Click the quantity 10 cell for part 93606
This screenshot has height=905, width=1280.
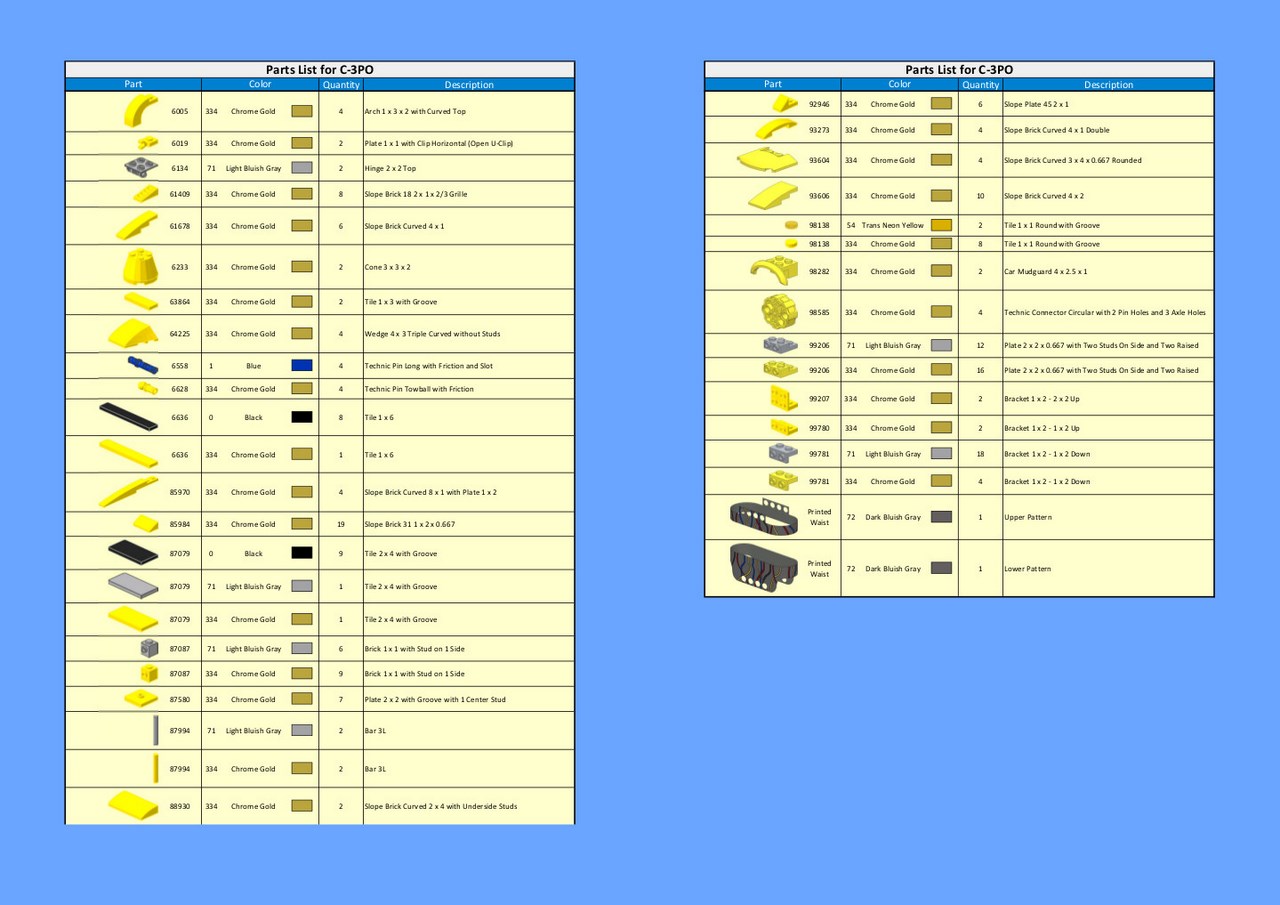[980, 196]
